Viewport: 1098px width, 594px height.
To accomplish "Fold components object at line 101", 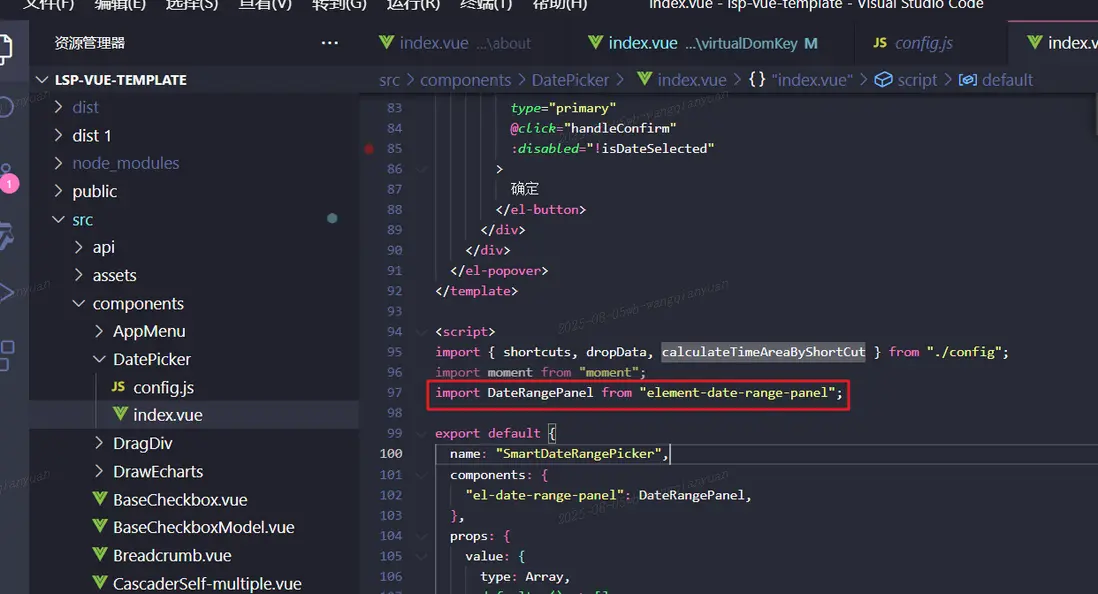I will (x=421, y=475).
